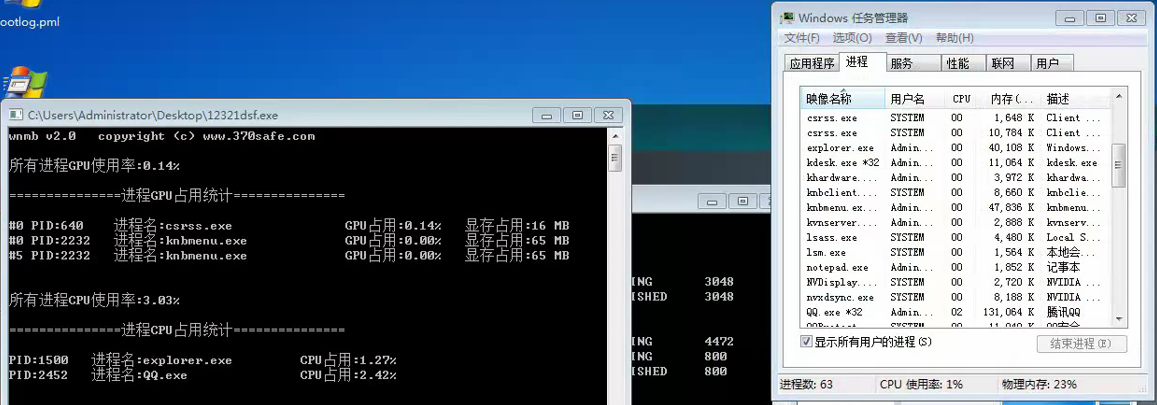Click the console window's title bar icon

16,115
